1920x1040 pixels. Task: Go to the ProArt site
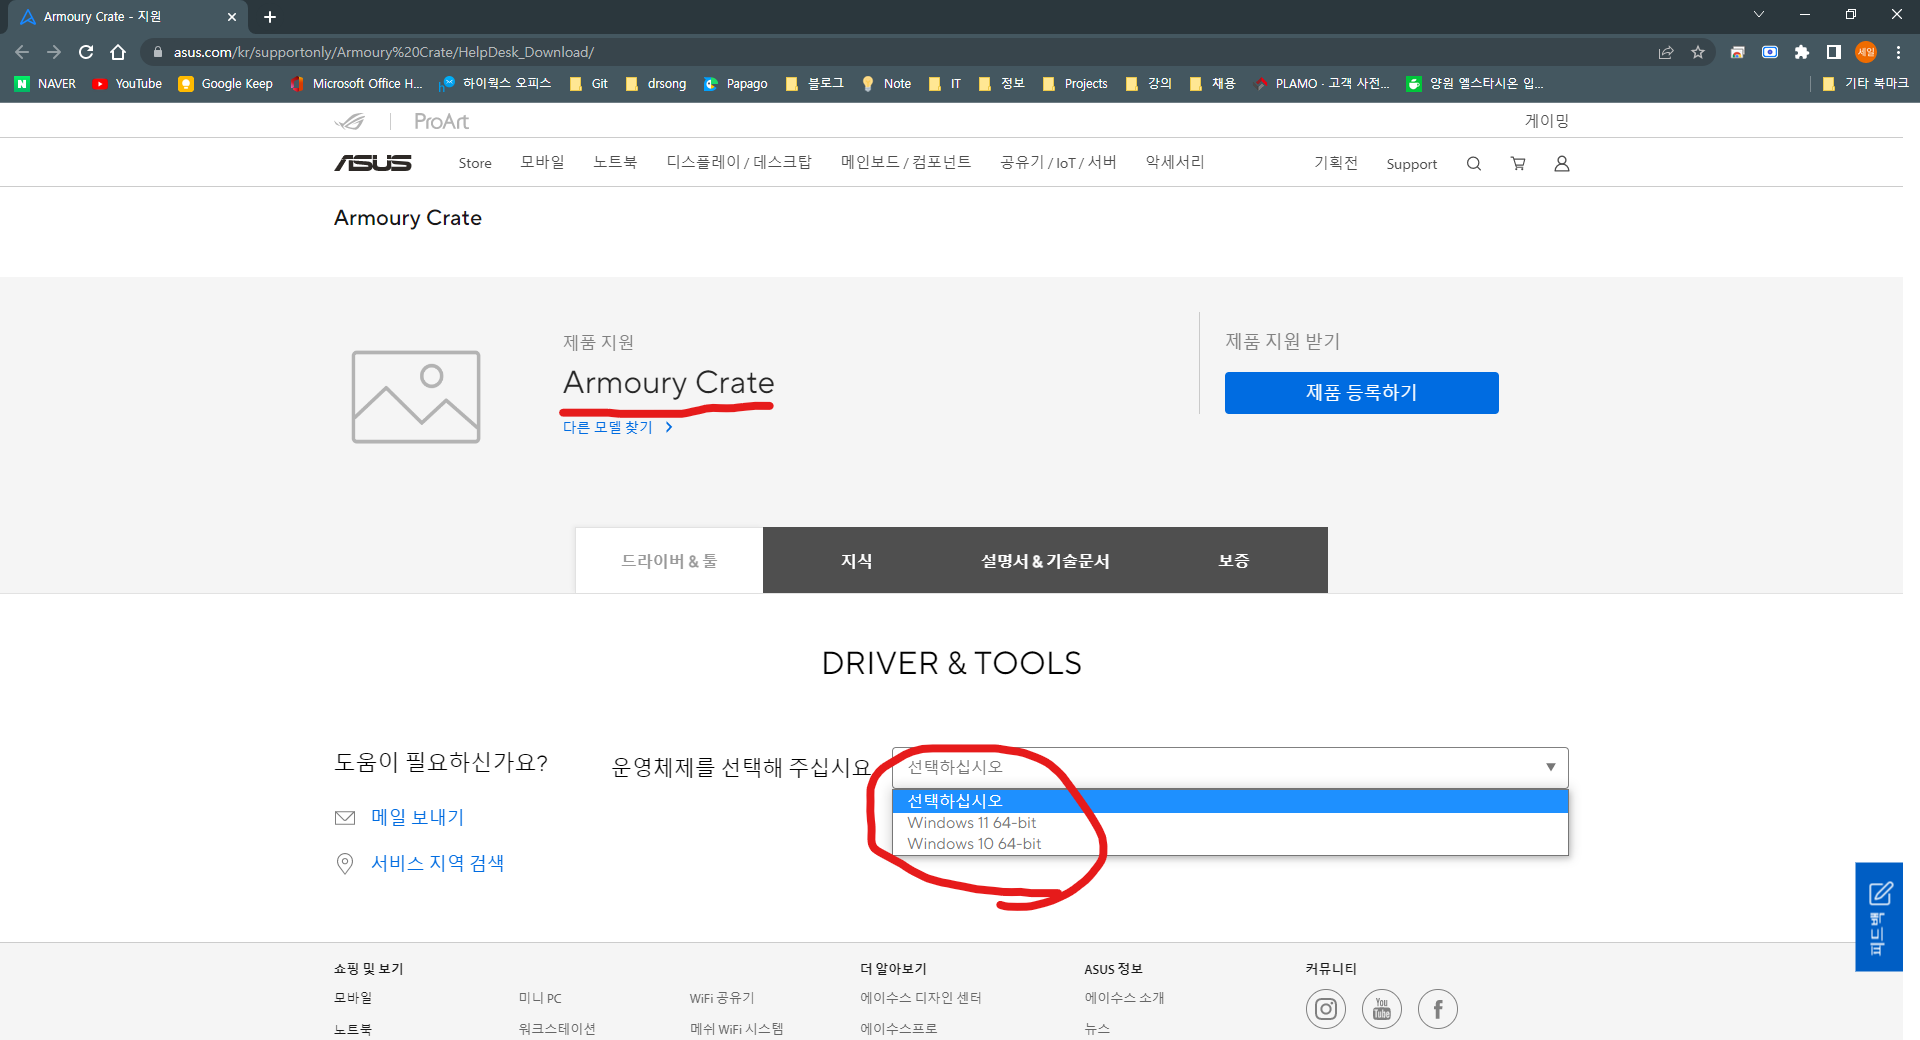point(441,121)
